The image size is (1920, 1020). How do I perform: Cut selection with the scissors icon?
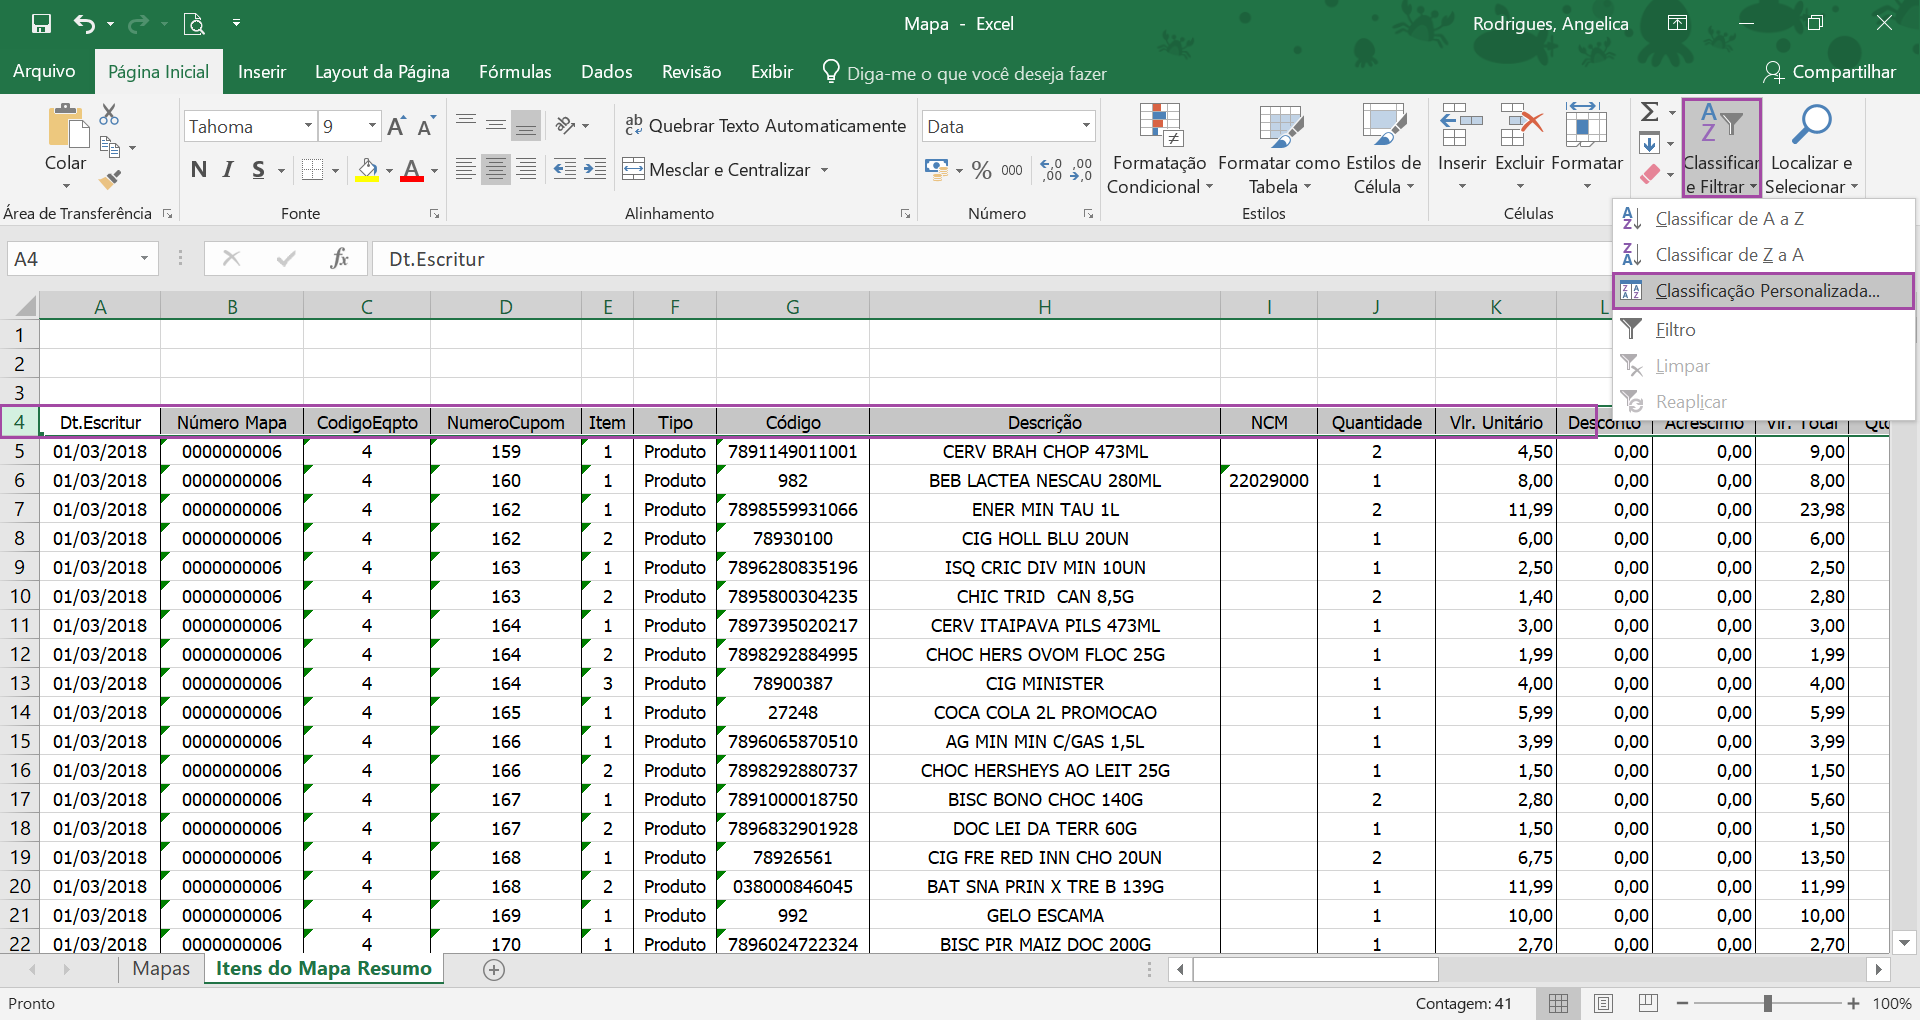point(109,115)
